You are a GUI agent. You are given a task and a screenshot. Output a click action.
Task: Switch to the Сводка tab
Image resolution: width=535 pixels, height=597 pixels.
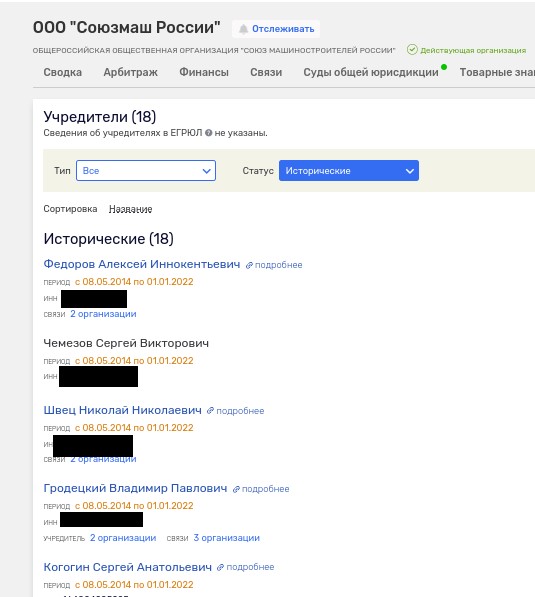62,72
